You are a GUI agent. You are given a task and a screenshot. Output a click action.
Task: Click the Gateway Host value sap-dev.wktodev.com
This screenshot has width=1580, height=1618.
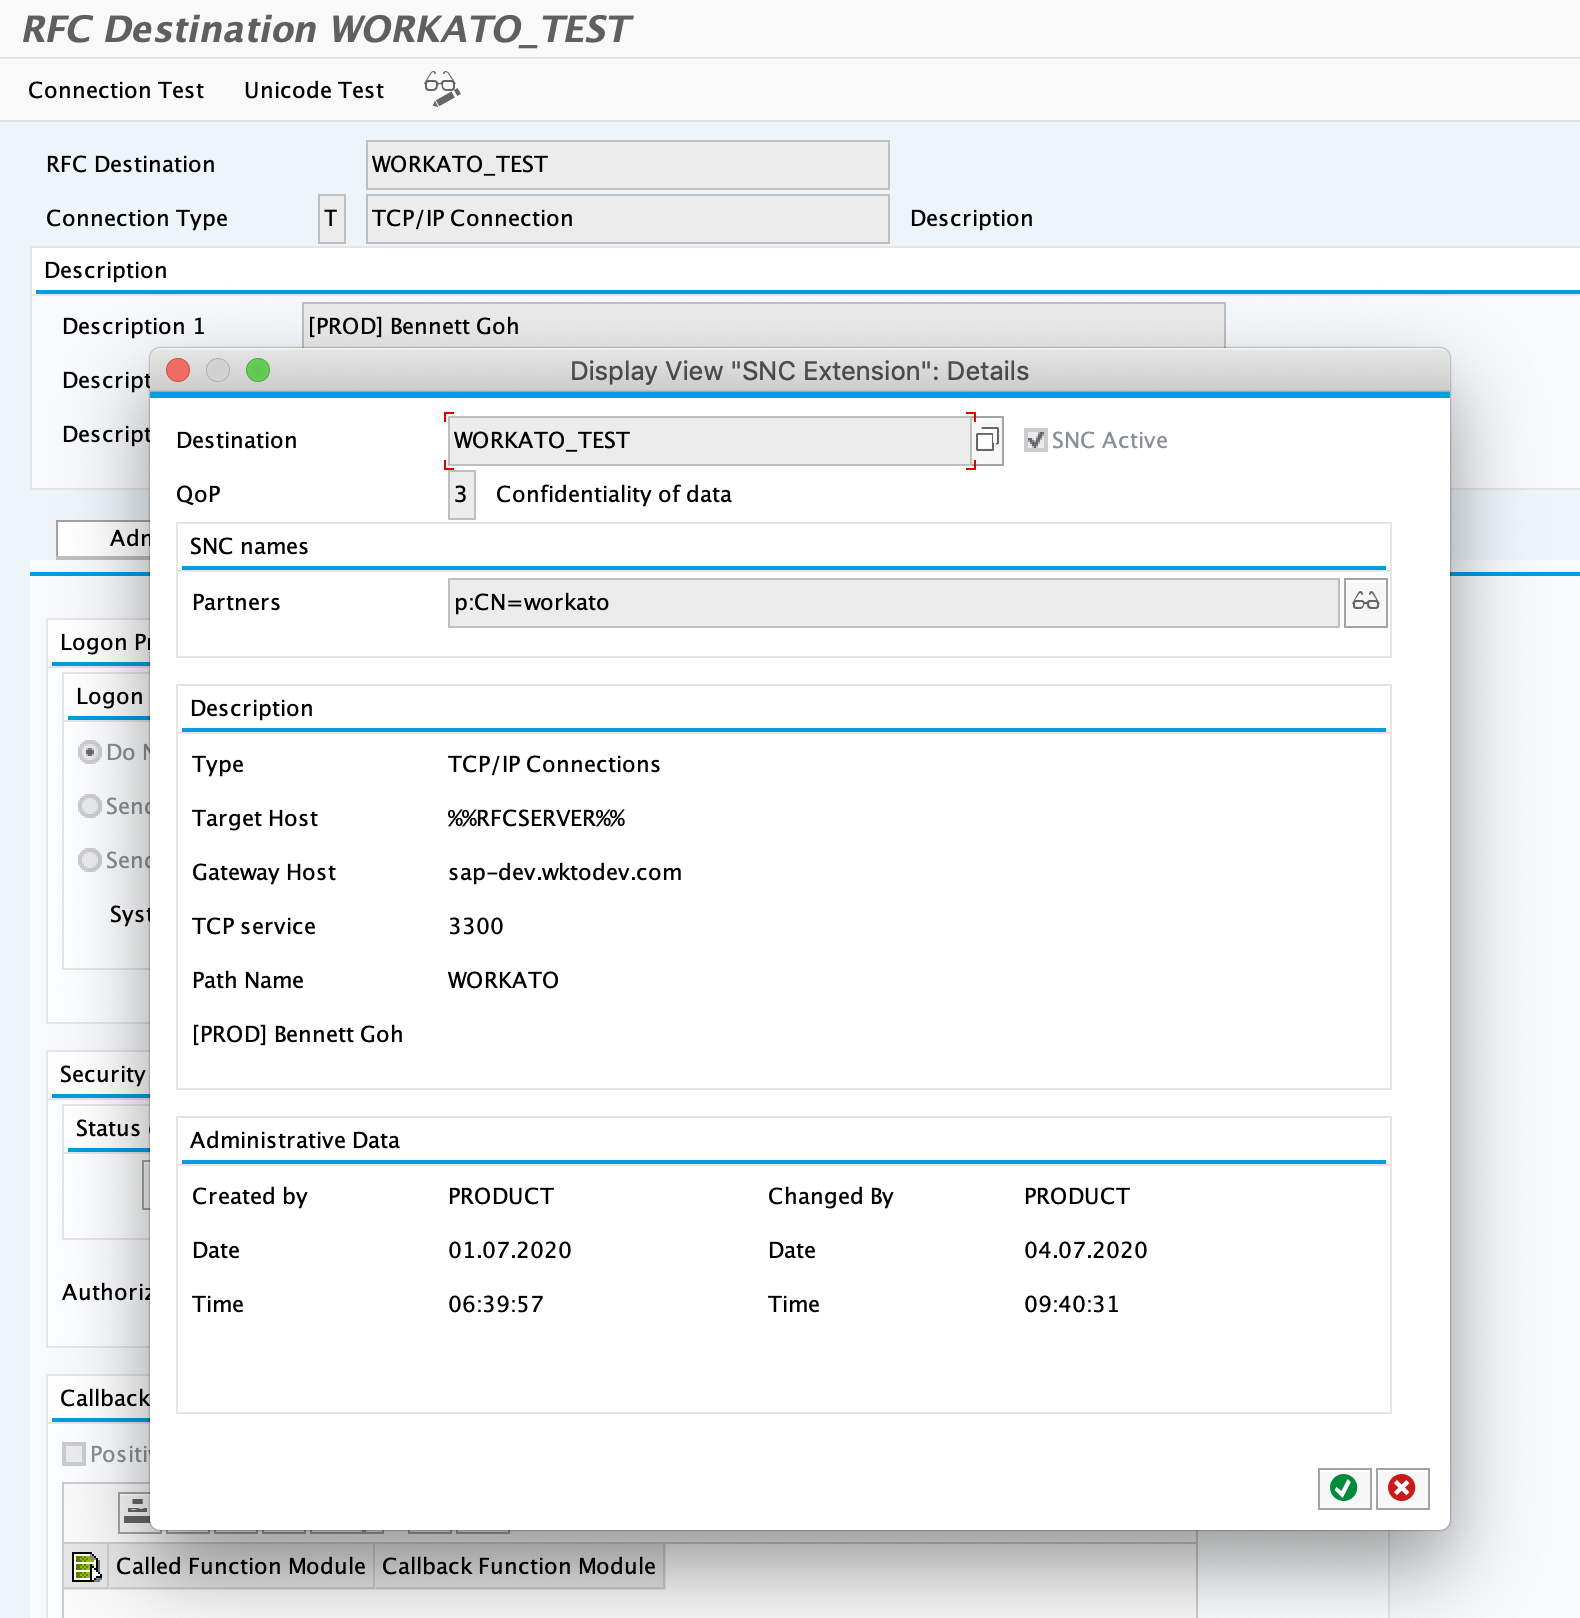click(x=565, y=872)
